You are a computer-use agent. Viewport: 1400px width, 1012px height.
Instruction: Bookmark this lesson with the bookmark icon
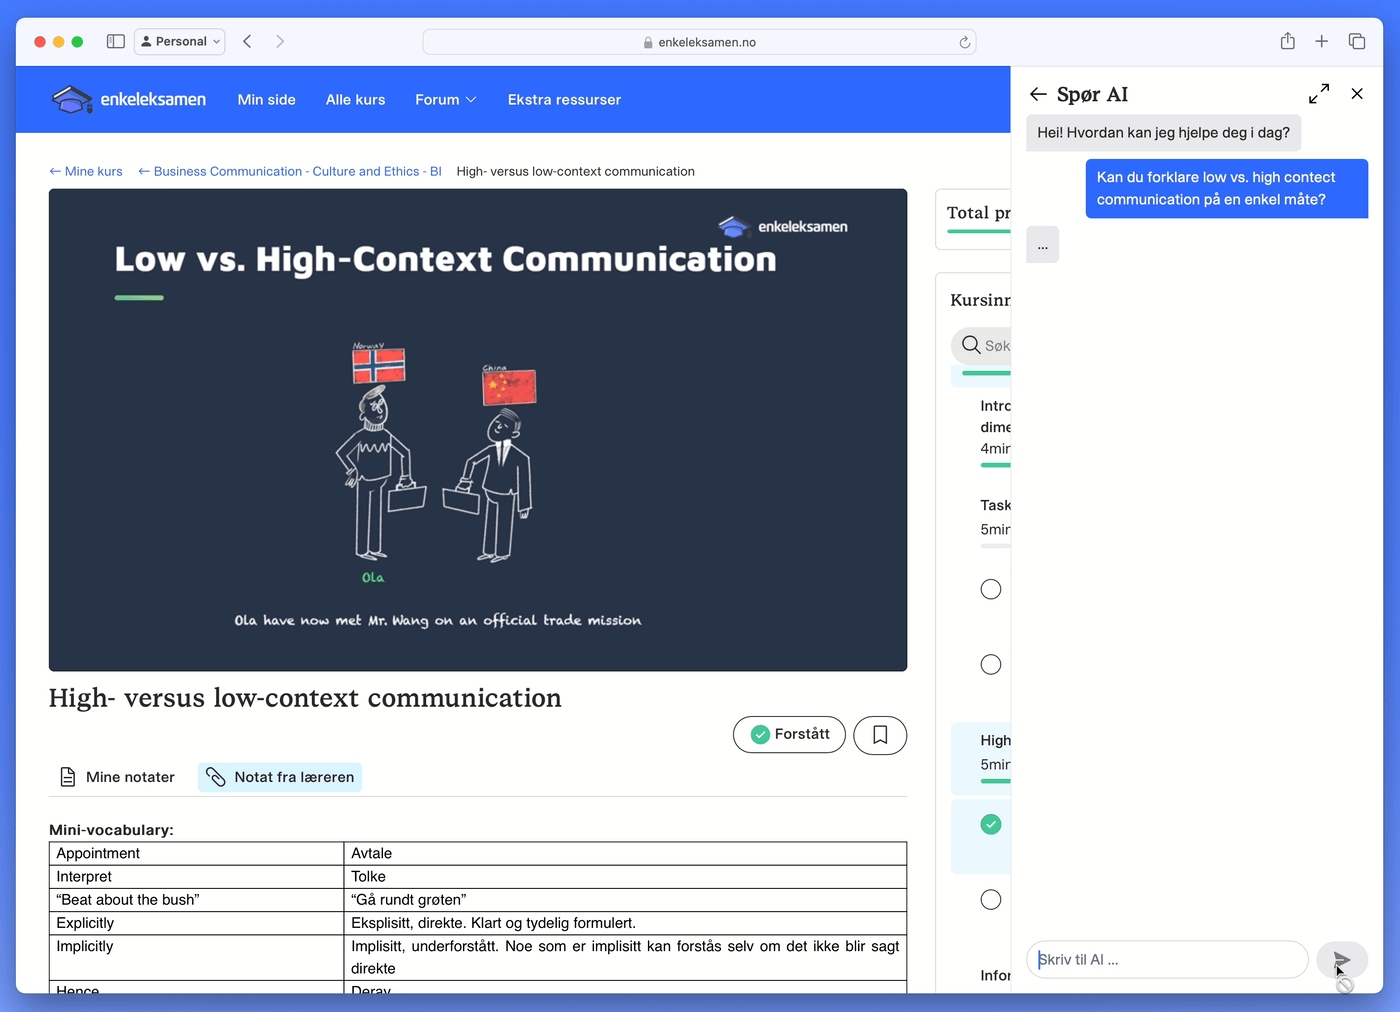[x=880, y=735]
